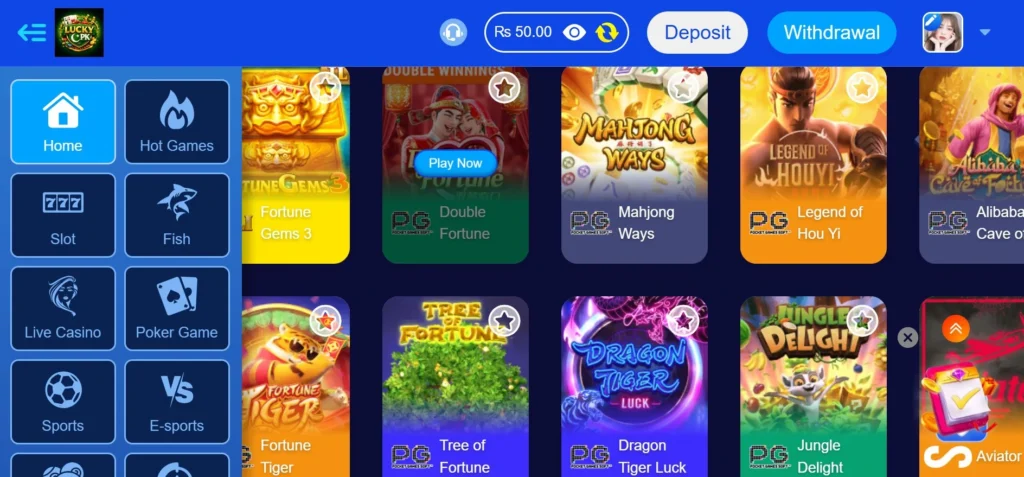Expand profile dropdown arrow

click(x=985, y=32)
